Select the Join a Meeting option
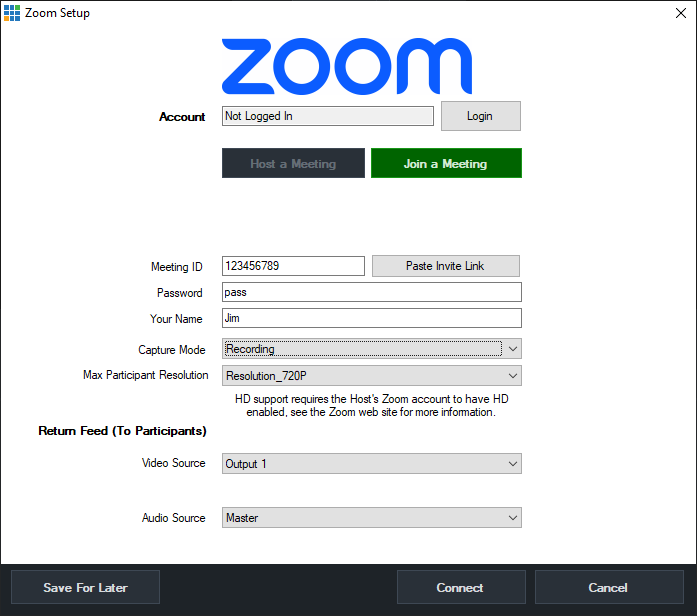 click(446, 163)
